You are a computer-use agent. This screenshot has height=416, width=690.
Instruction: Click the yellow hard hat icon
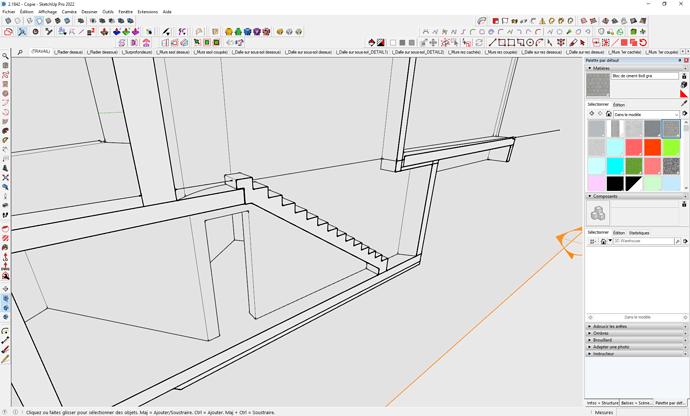[228, 32]
